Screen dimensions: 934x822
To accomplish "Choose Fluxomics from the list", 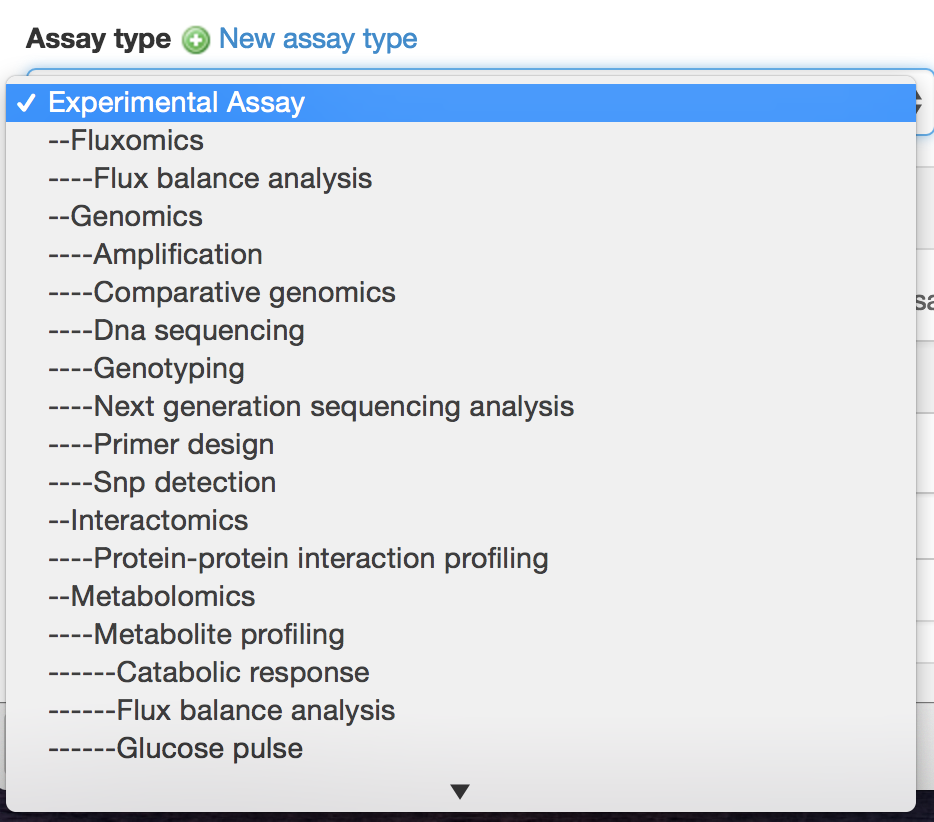I will pyautogui.click(x=126, y=141).
